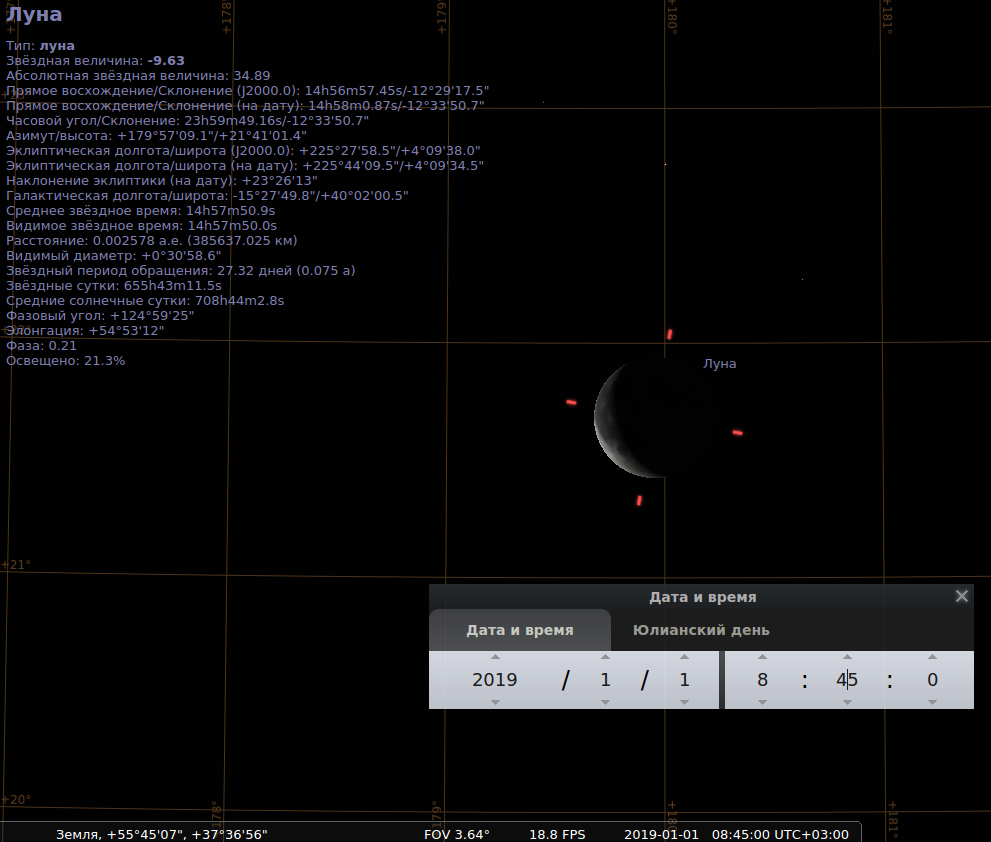The height and width of the screenshot is (842, 991).
Task: Click the year field showing 2019
Action: (x=495, y=680)
